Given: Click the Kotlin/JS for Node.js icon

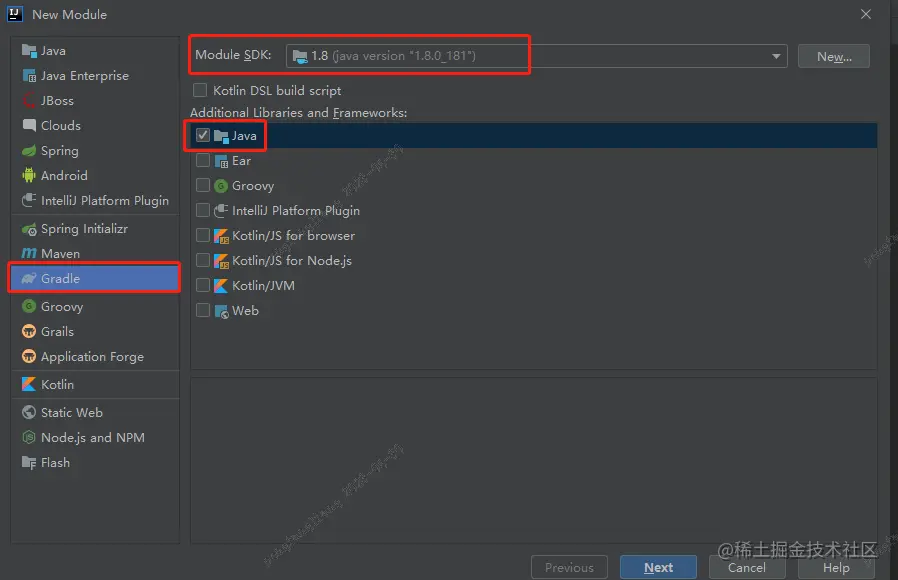Looking at the screenshot, I should [221, 261].
